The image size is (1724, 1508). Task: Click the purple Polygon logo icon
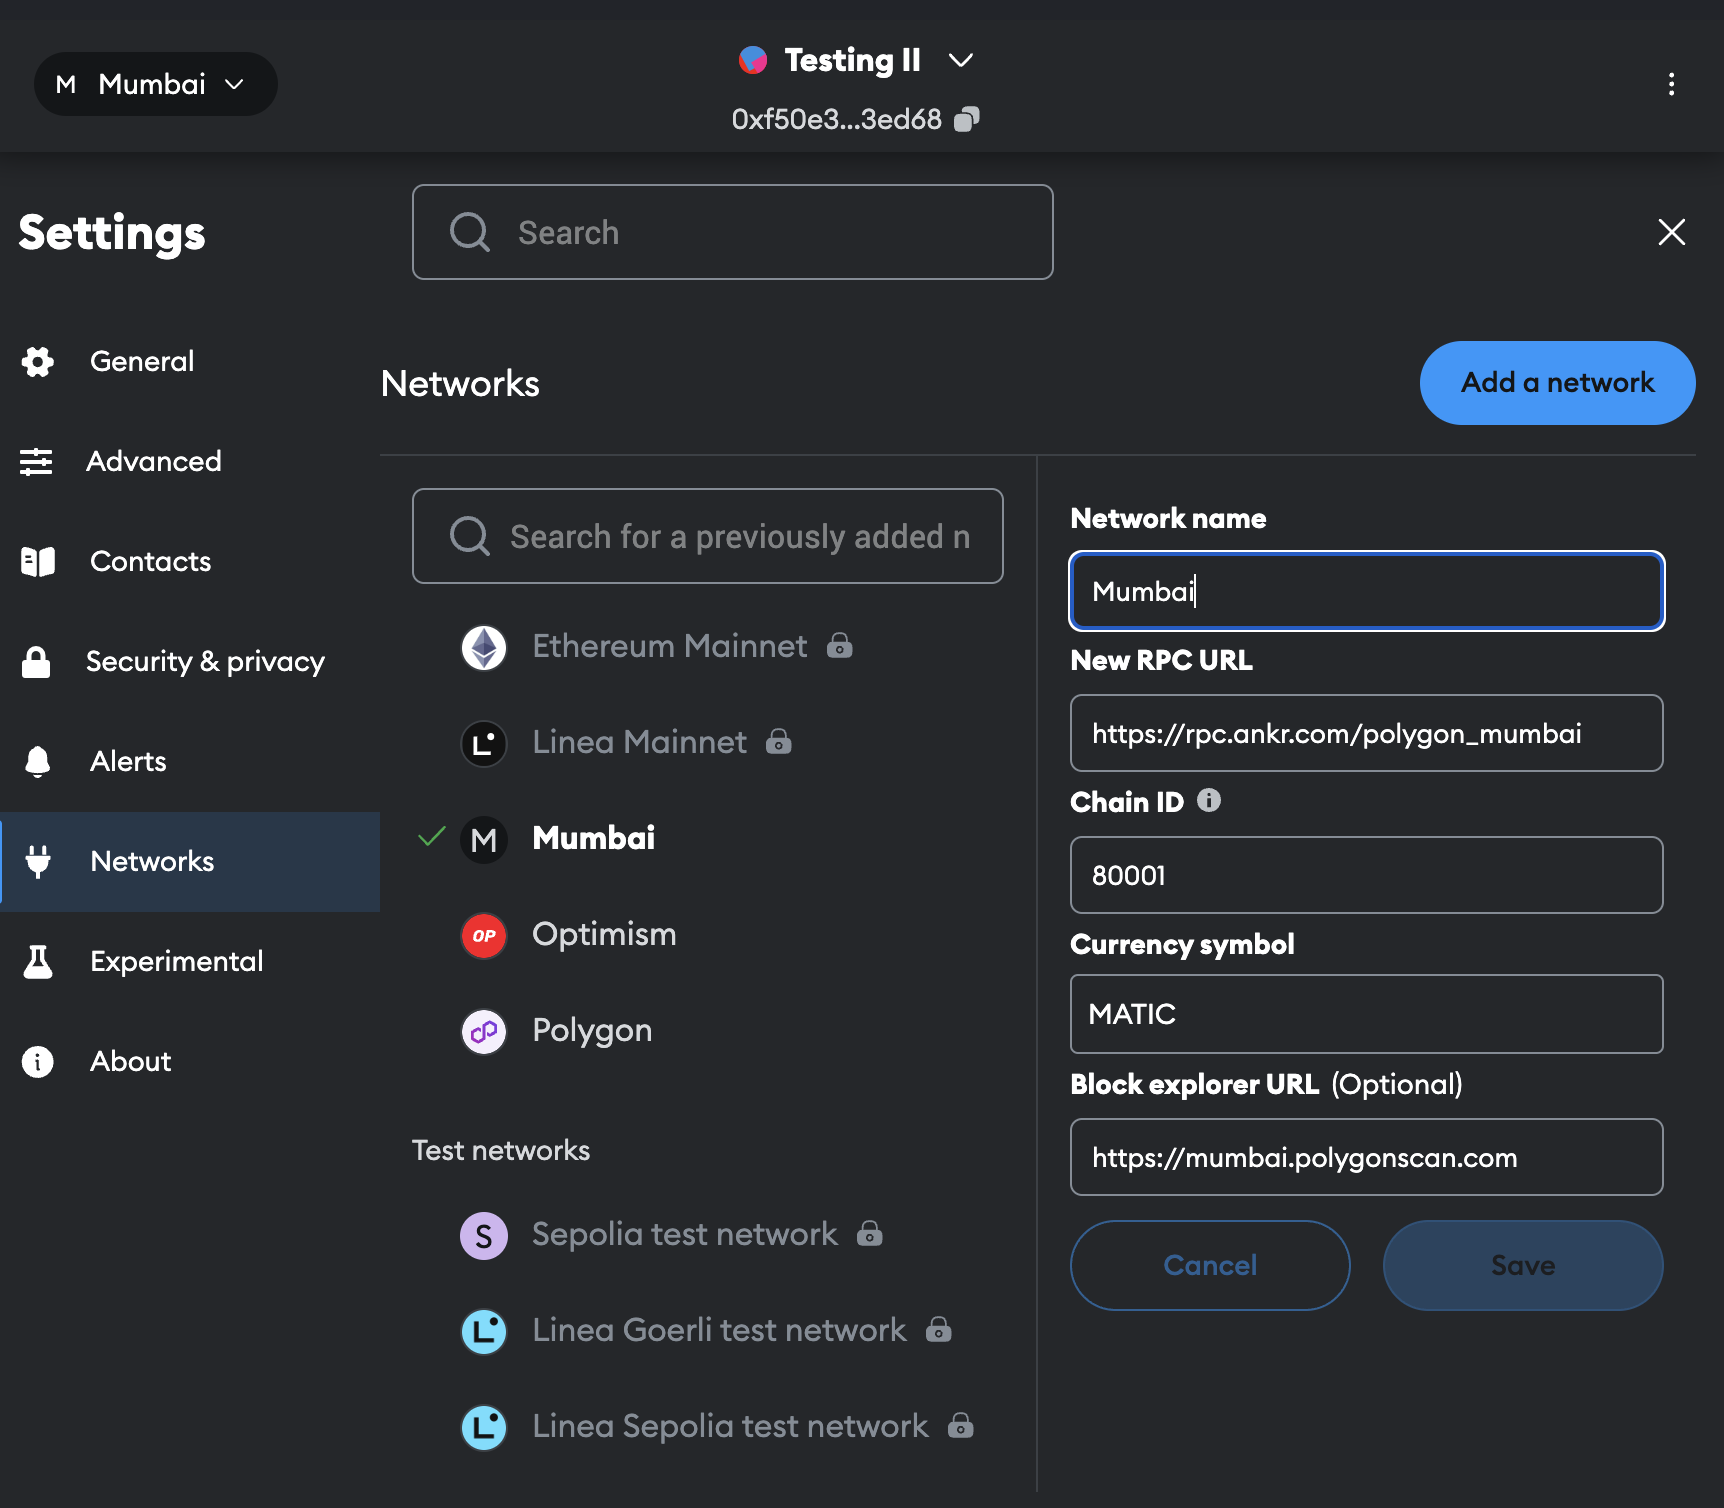coord(484,1032)
